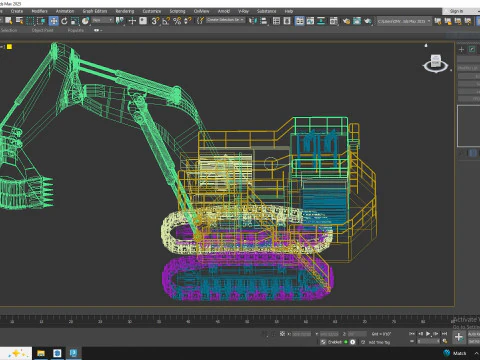480x360 pixels.
Task: Click the Align tool icon
Action: [x=264, y=21]
